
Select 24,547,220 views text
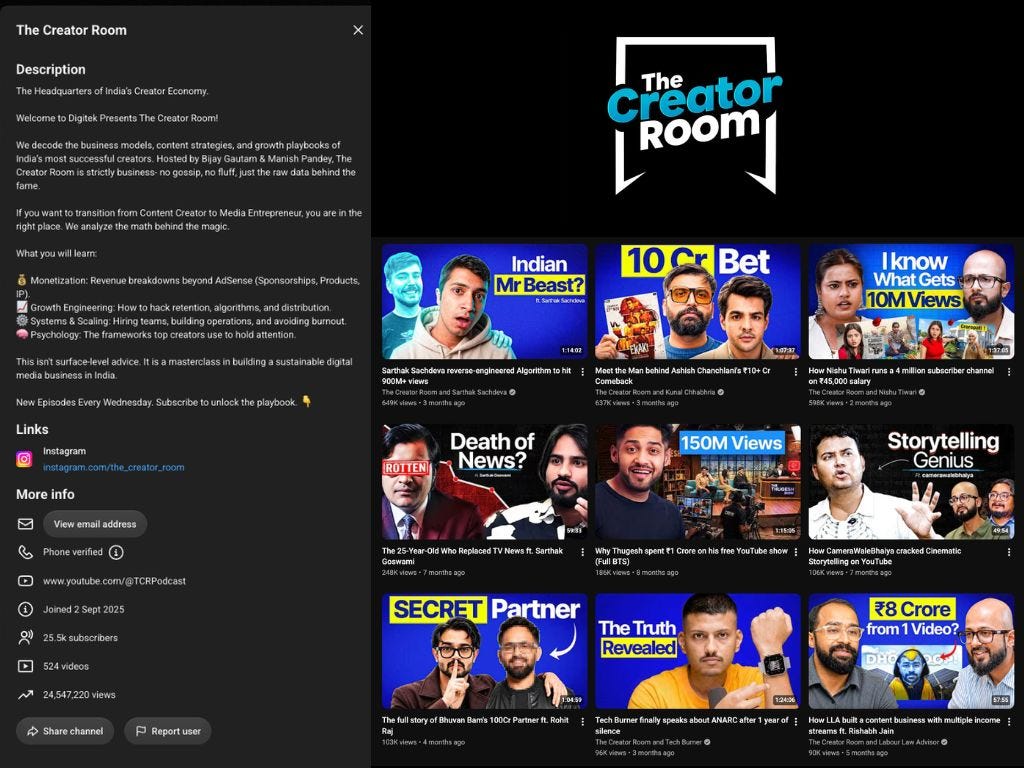click(x=79, y=695)
